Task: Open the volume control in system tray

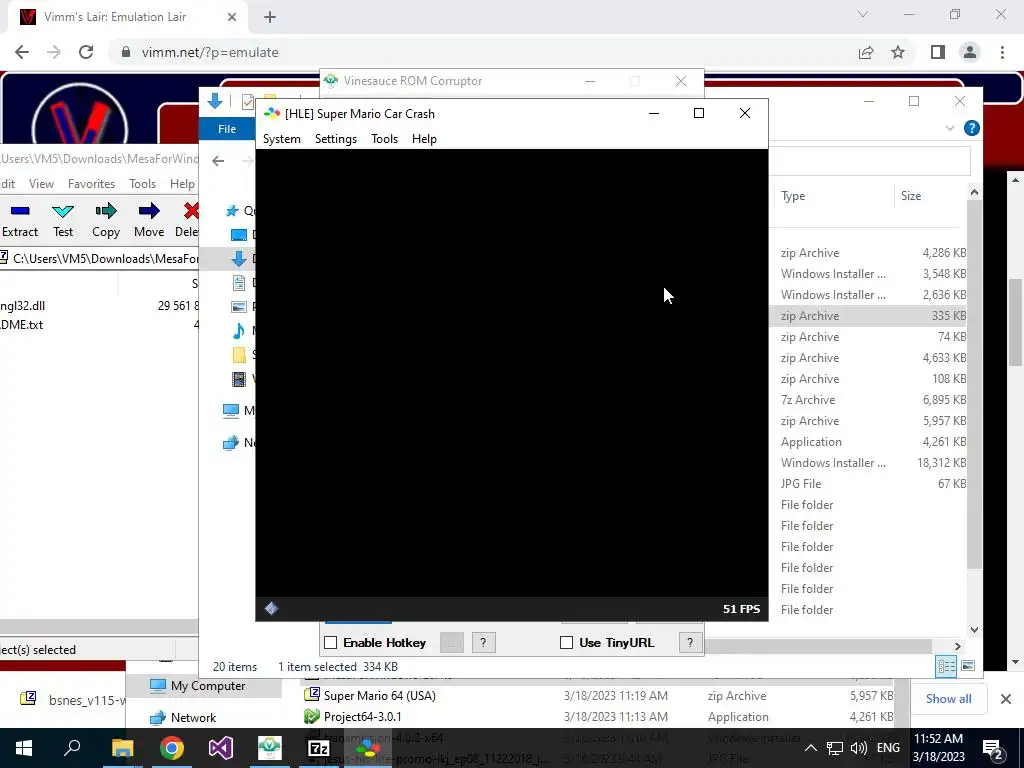Action: 859,748
